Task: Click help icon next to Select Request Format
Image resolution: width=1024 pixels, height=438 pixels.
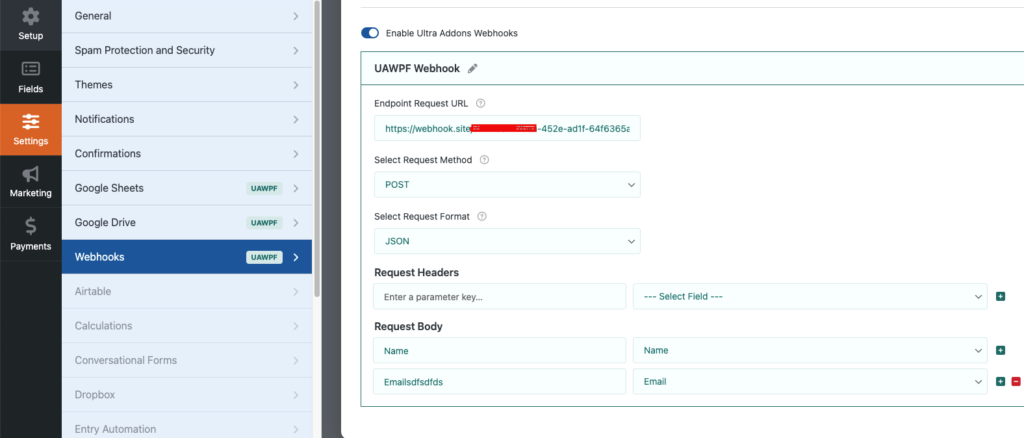Action: [x=481, y=216]
